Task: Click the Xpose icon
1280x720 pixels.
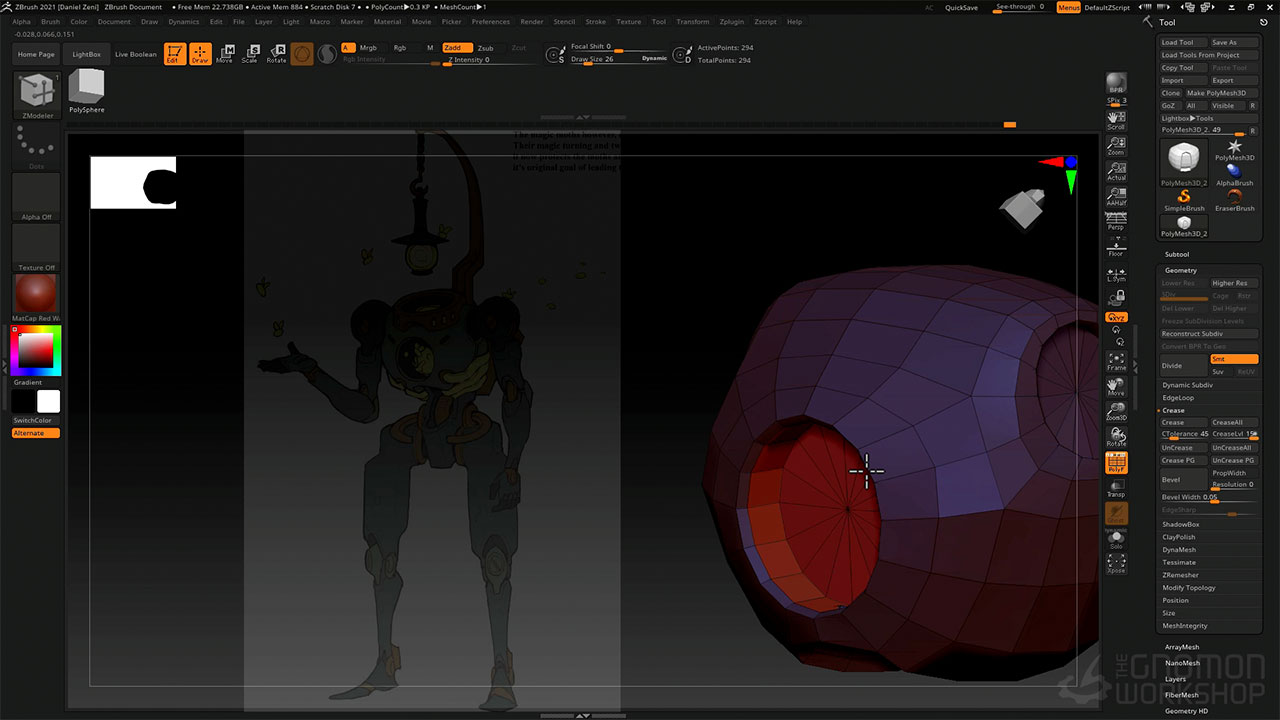Action: [1116, 564]
